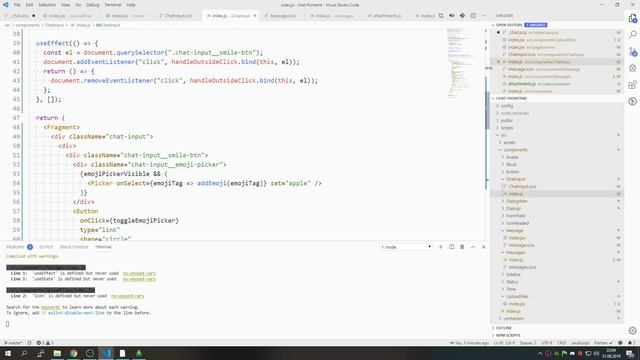Viewport: 640px width, 360px height.
Task: Click the compare changes editor action icon
Action: coord(441,16)
